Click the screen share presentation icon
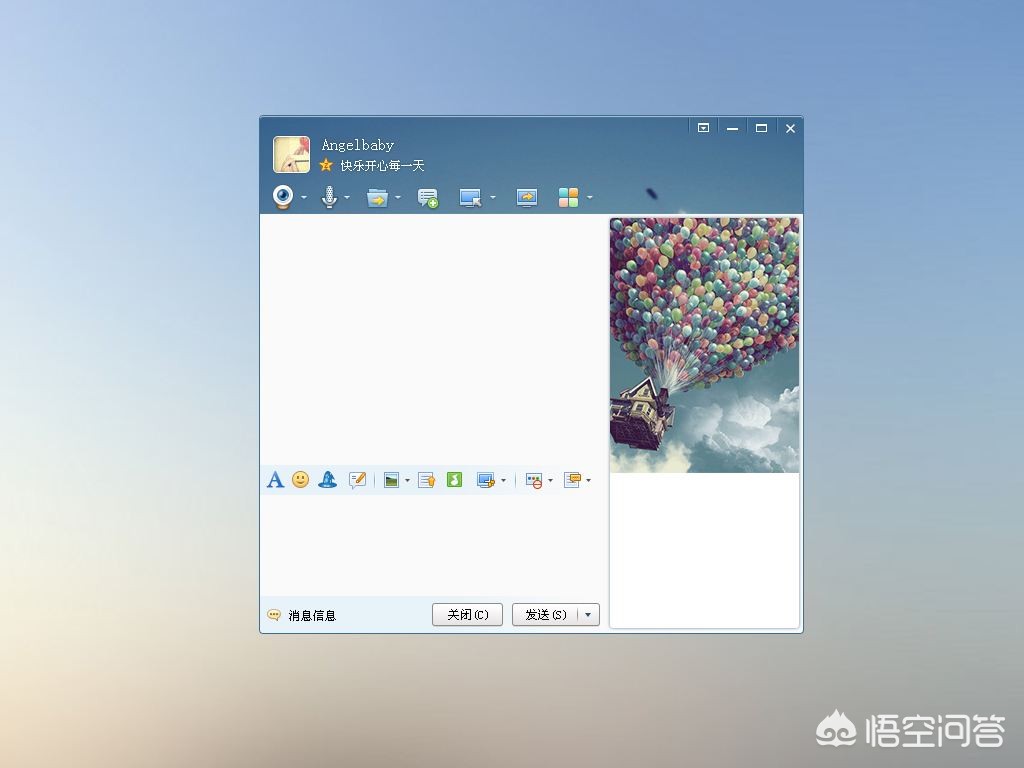Screen dimensions: 1024x768 click(x=526, y=197)
